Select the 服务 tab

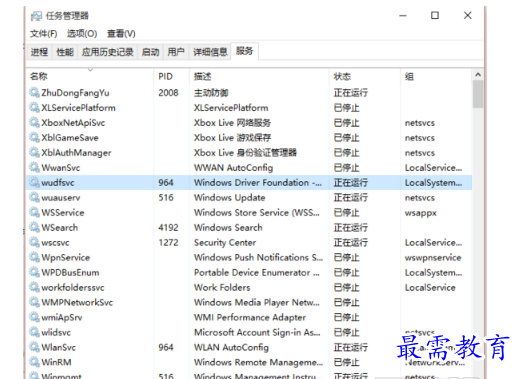tap(245, 51)
